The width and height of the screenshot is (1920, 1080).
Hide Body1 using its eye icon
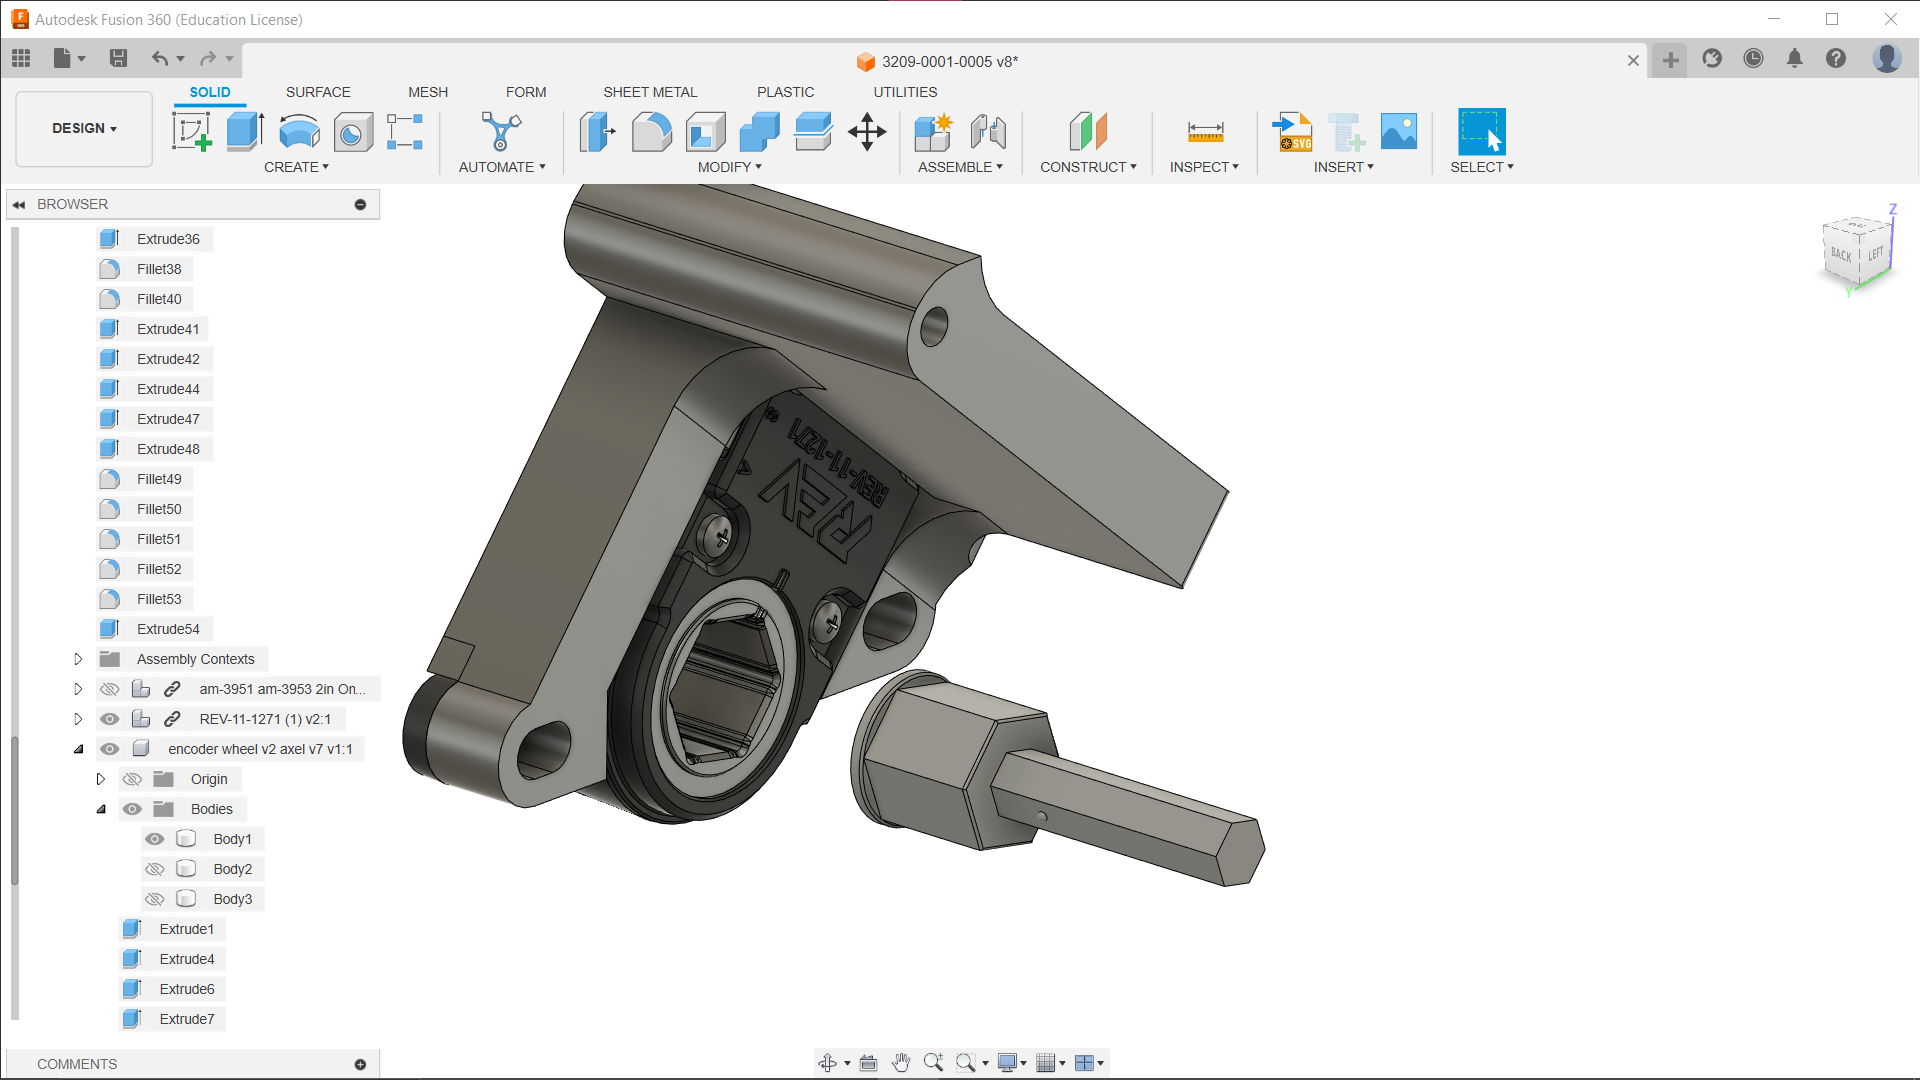(x=154, y=839)
